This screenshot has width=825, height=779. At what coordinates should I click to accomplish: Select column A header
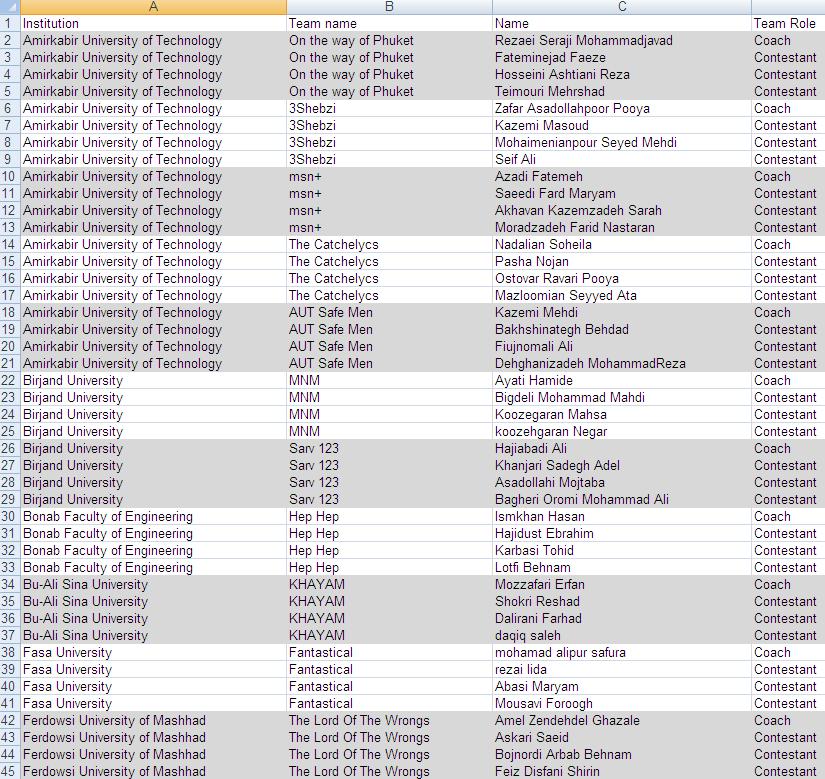[x=153, y=7]
